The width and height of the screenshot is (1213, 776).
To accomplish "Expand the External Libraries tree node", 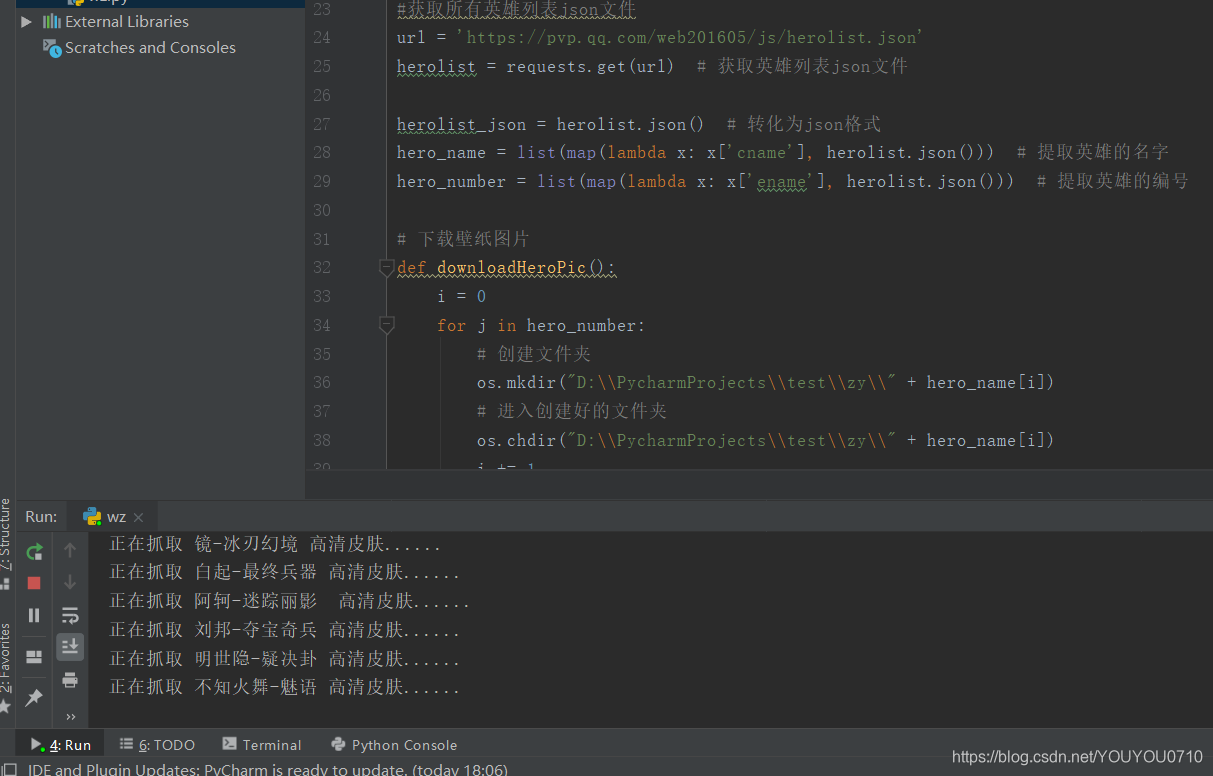I will pos(26,21).
